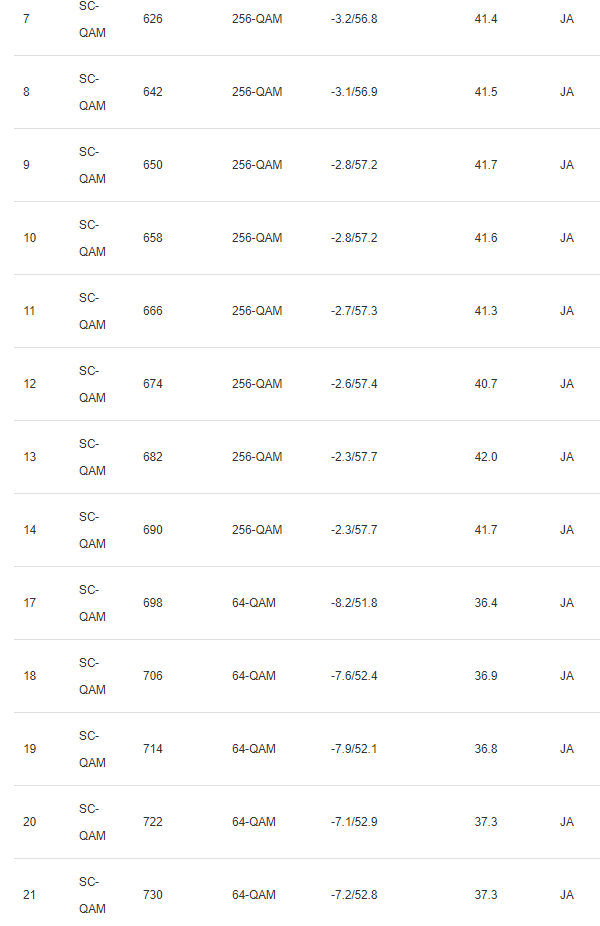Click the 36.8 value in channel 19 row
The image size is (600, 926).
coord(486,749)
